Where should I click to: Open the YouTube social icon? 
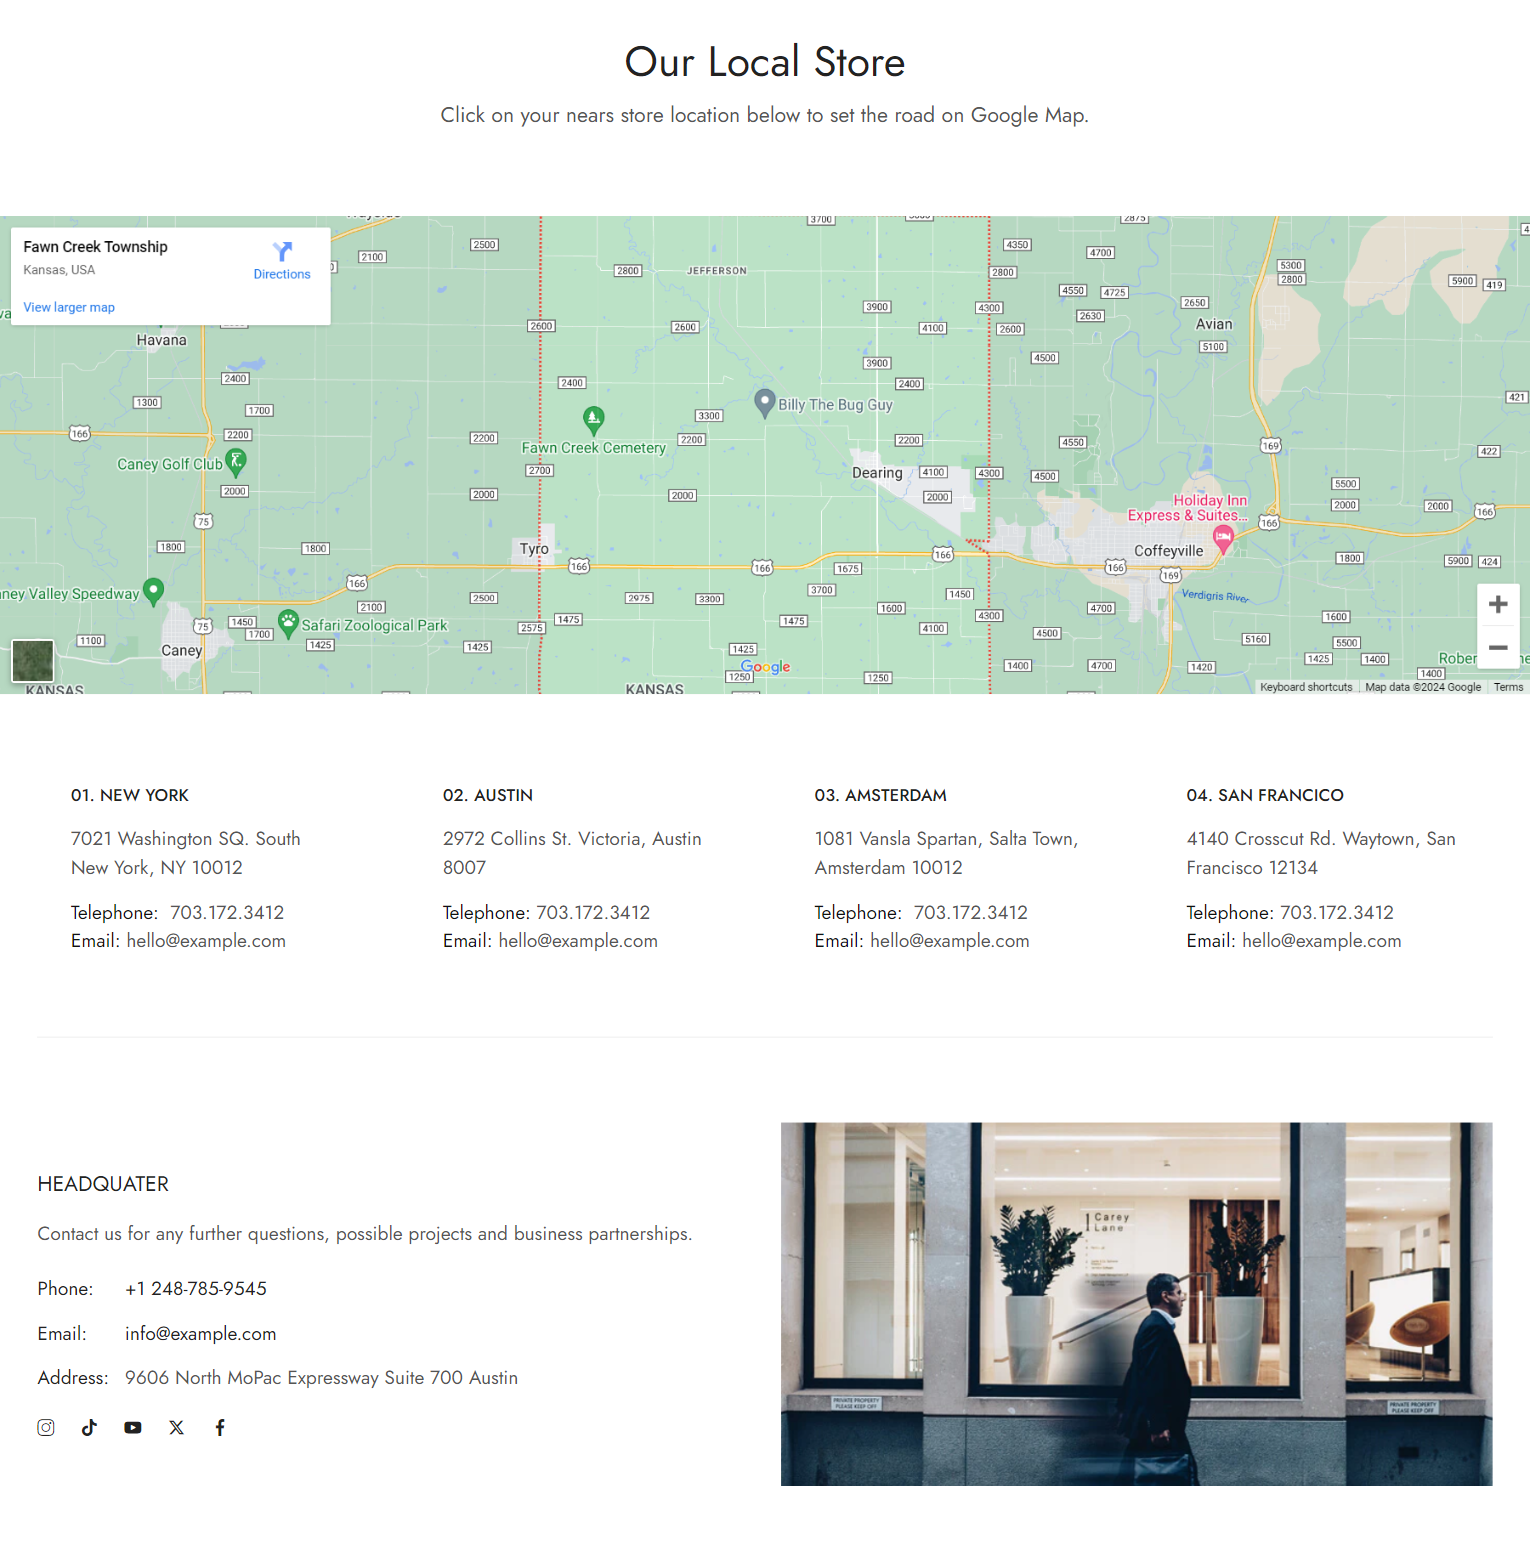coord(133,1427)
